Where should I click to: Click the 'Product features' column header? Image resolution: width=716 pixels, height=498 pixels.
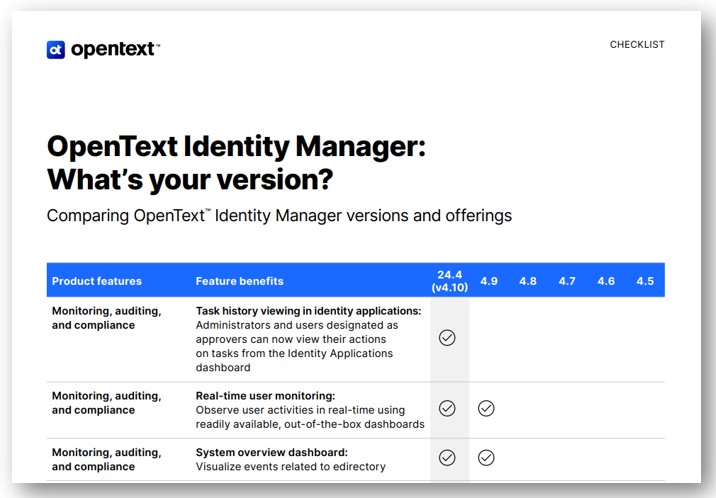[x=97, y=281]
